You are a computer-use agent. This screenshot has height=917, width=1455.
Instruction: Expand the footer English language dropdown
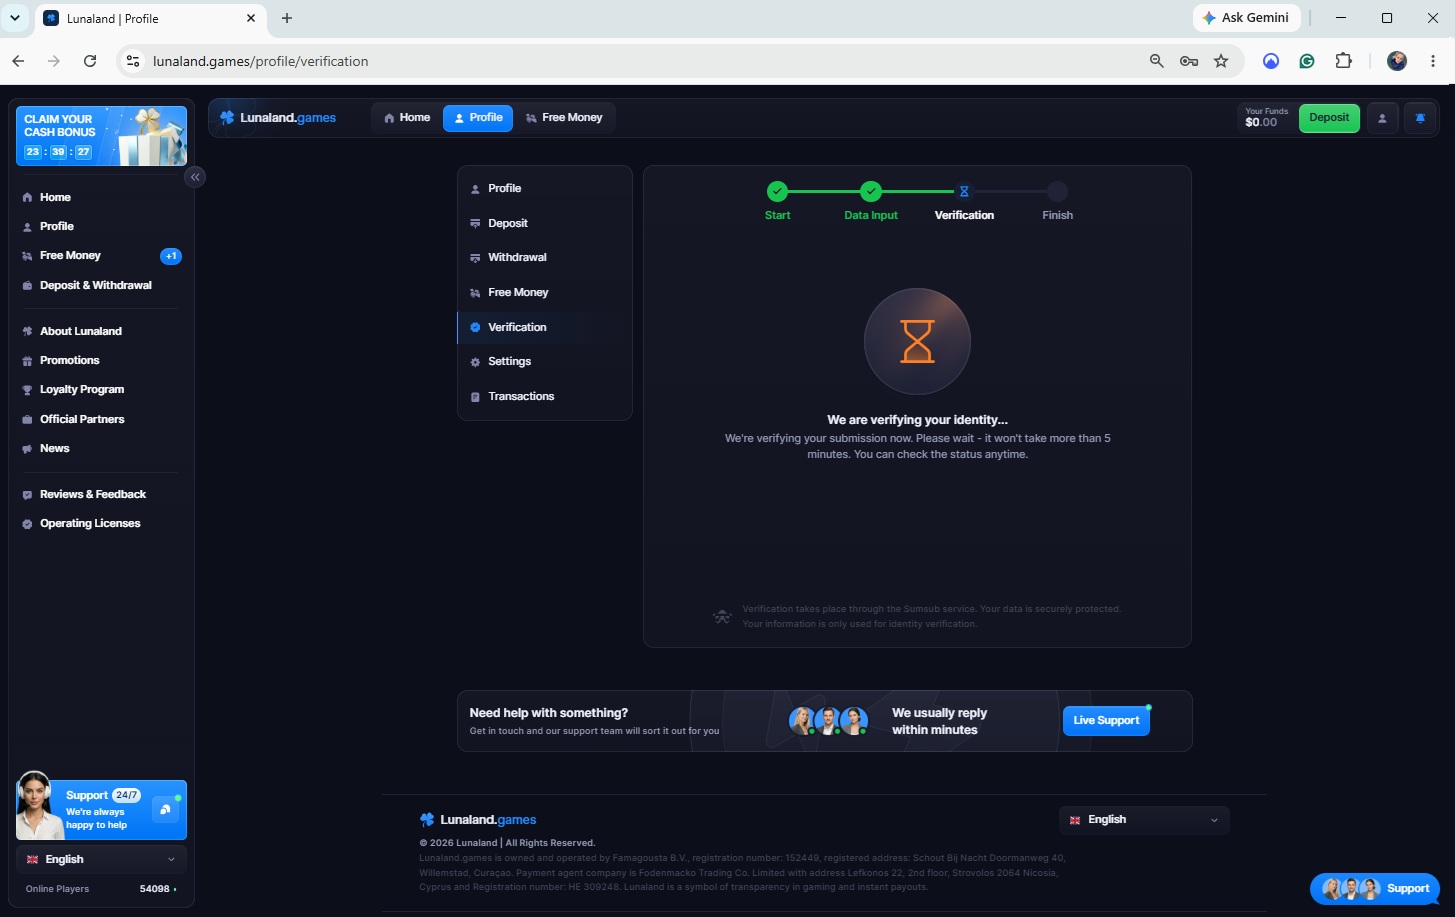[x=1144, y=820]
